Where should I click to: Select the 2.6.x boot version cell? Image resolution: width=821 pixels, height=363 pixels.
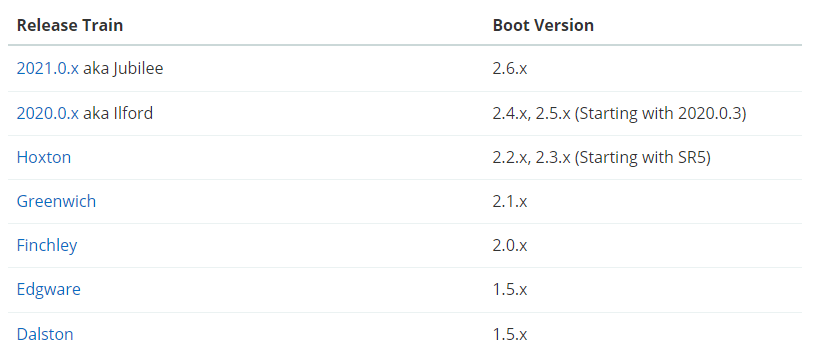[x=510, y=69]
